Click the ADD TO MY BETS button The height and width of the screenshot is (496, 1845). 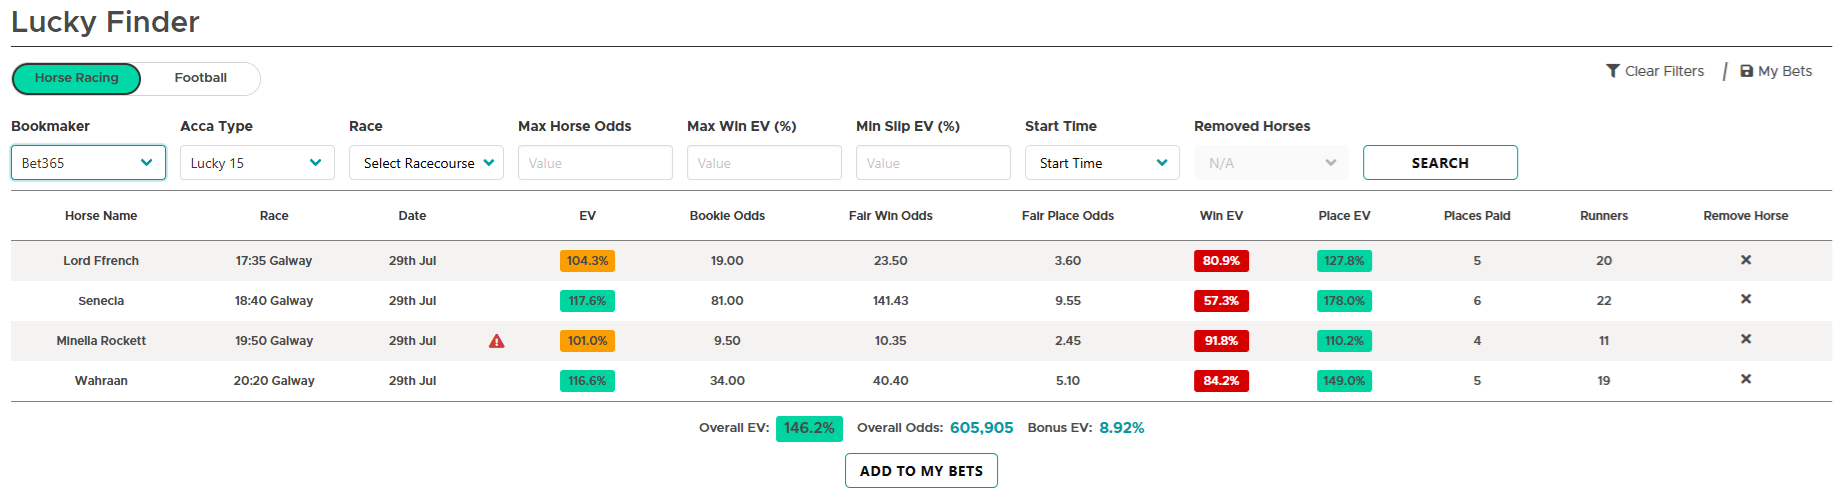click(921, 471)
